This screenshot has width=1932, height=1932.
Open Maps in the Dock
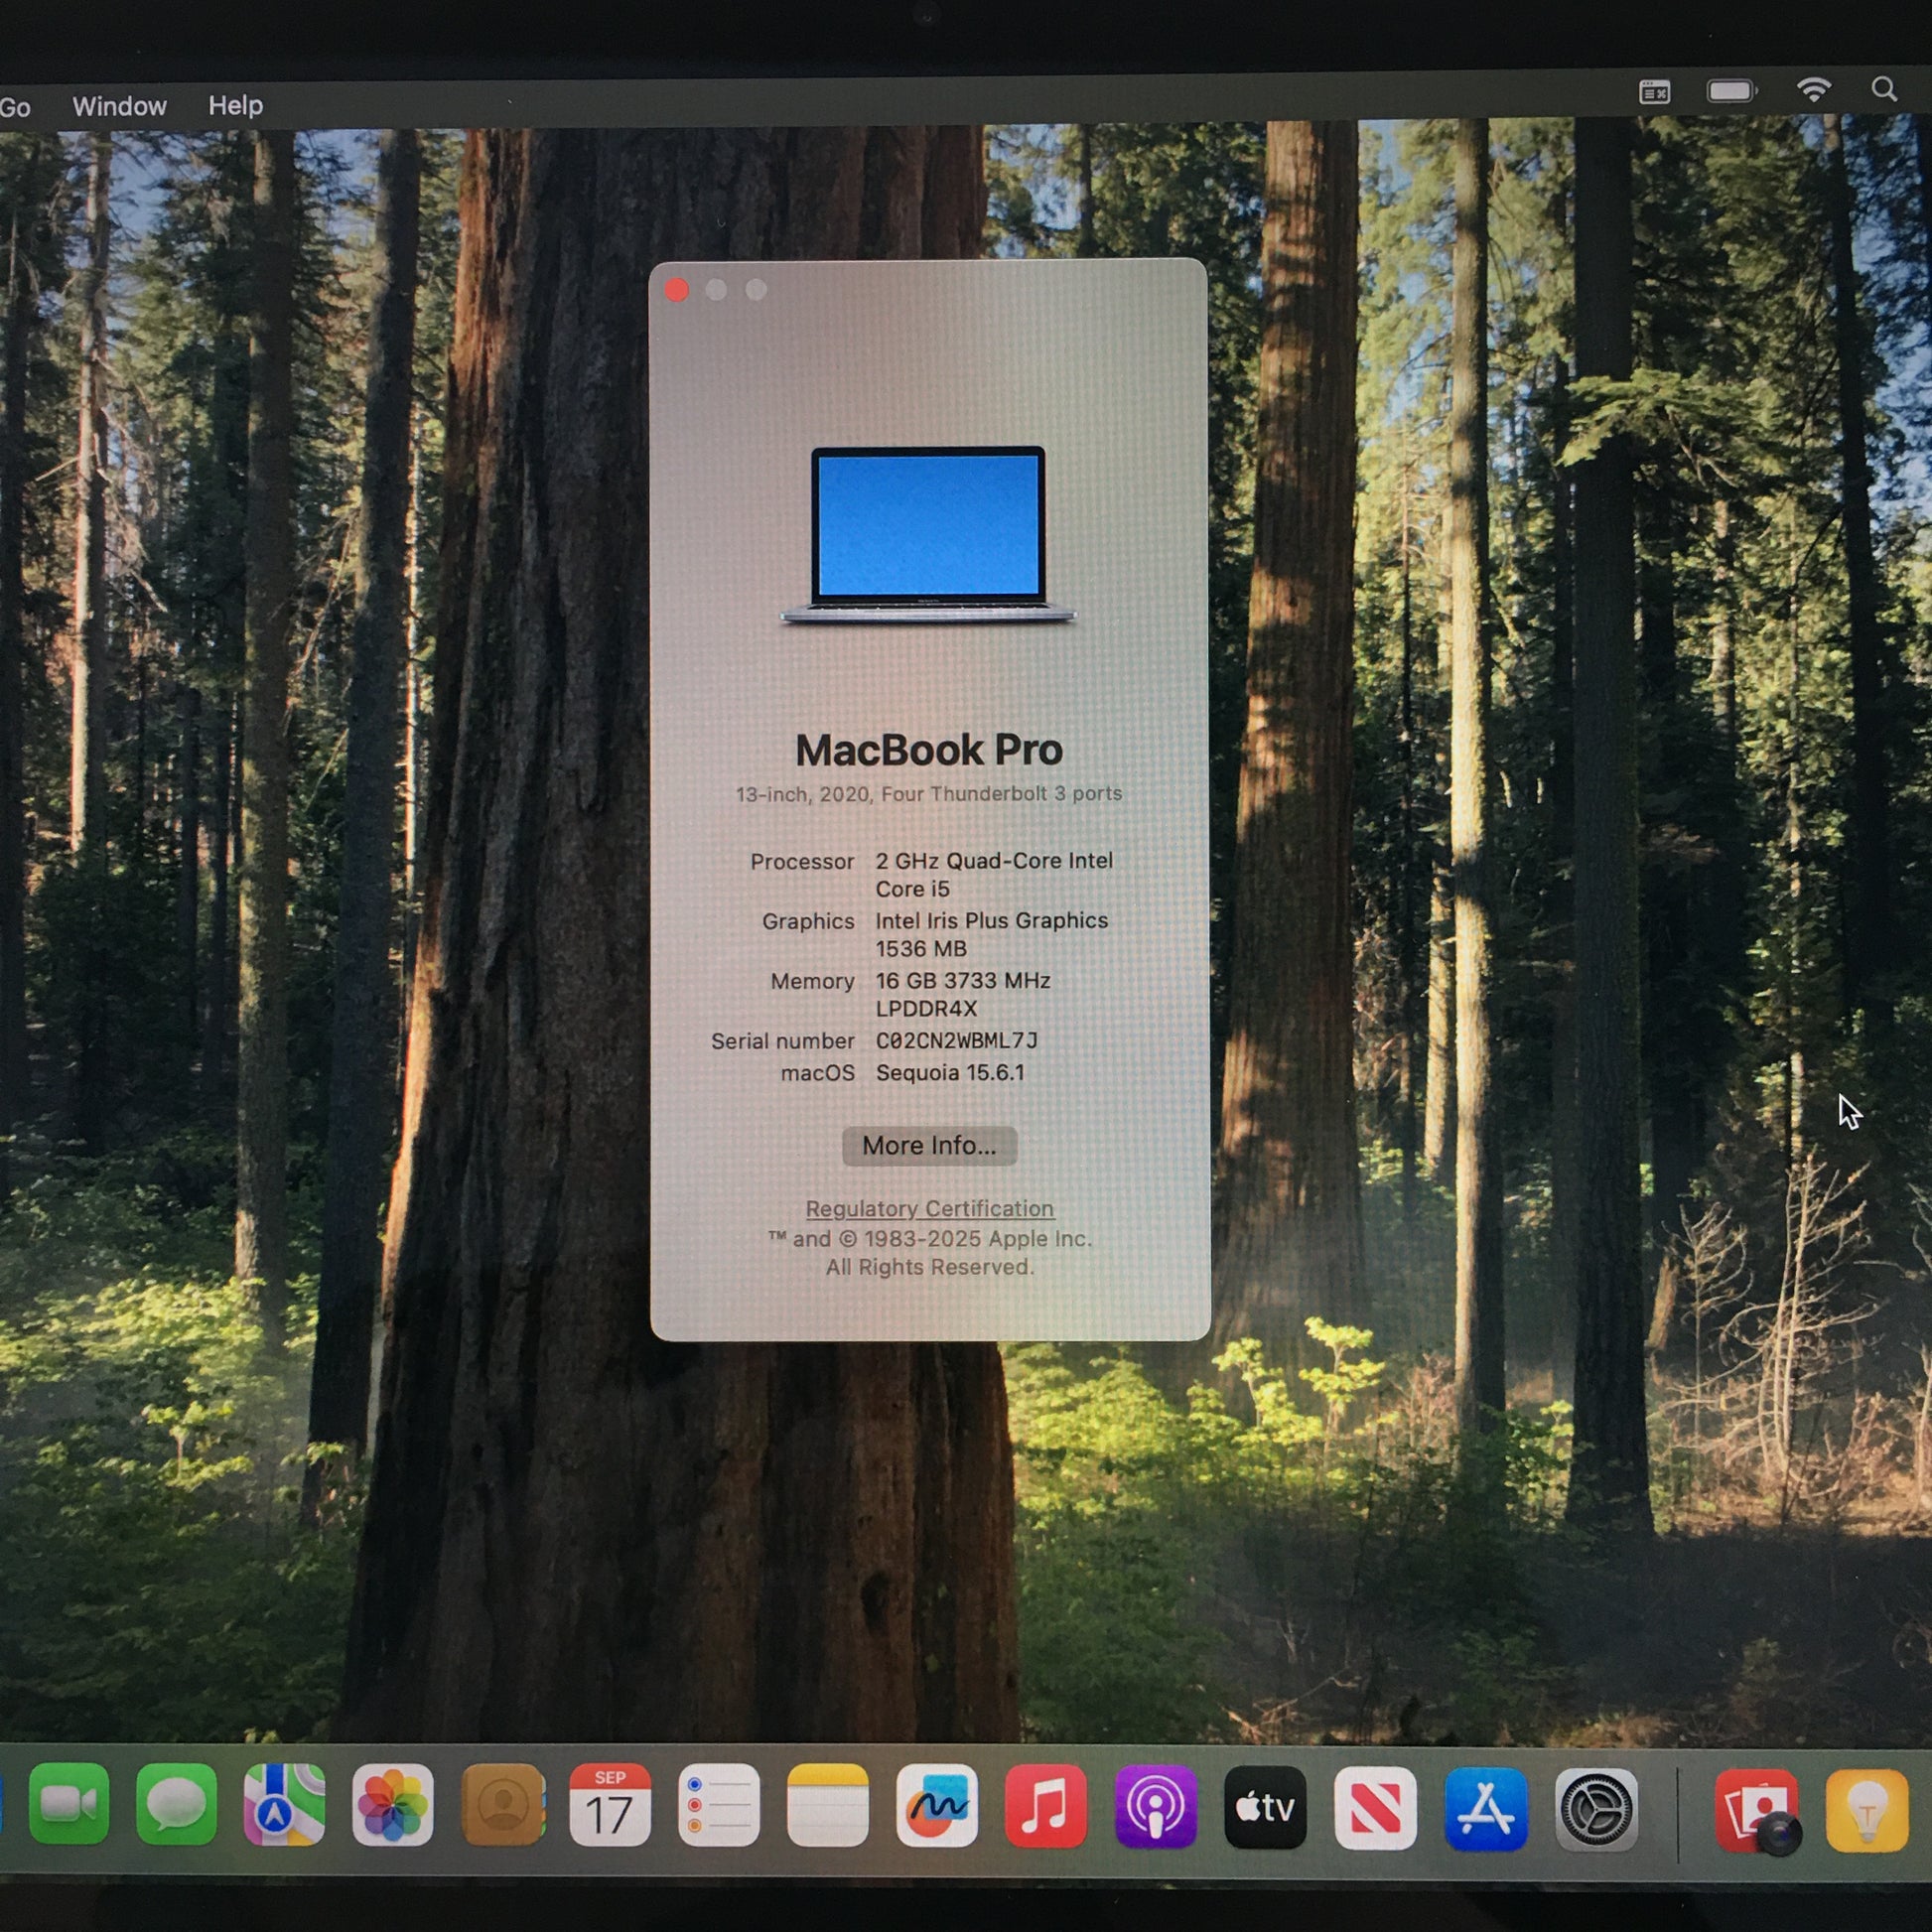coord(285,1805)
